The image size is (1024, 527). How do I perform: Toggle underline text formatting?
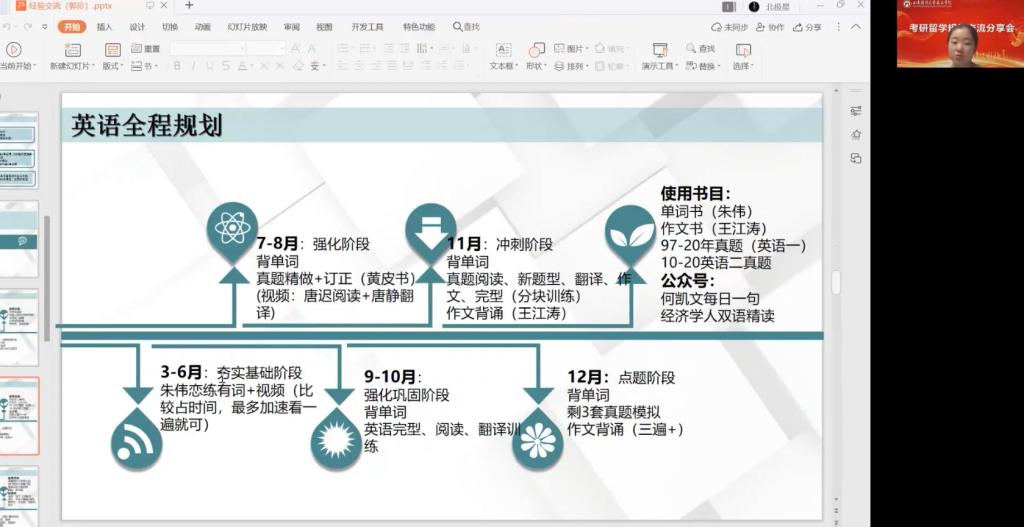[209, 67]
